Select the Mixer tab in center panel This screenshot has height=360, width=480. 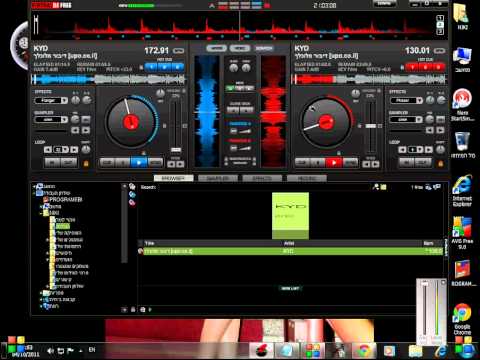(216, 48)
